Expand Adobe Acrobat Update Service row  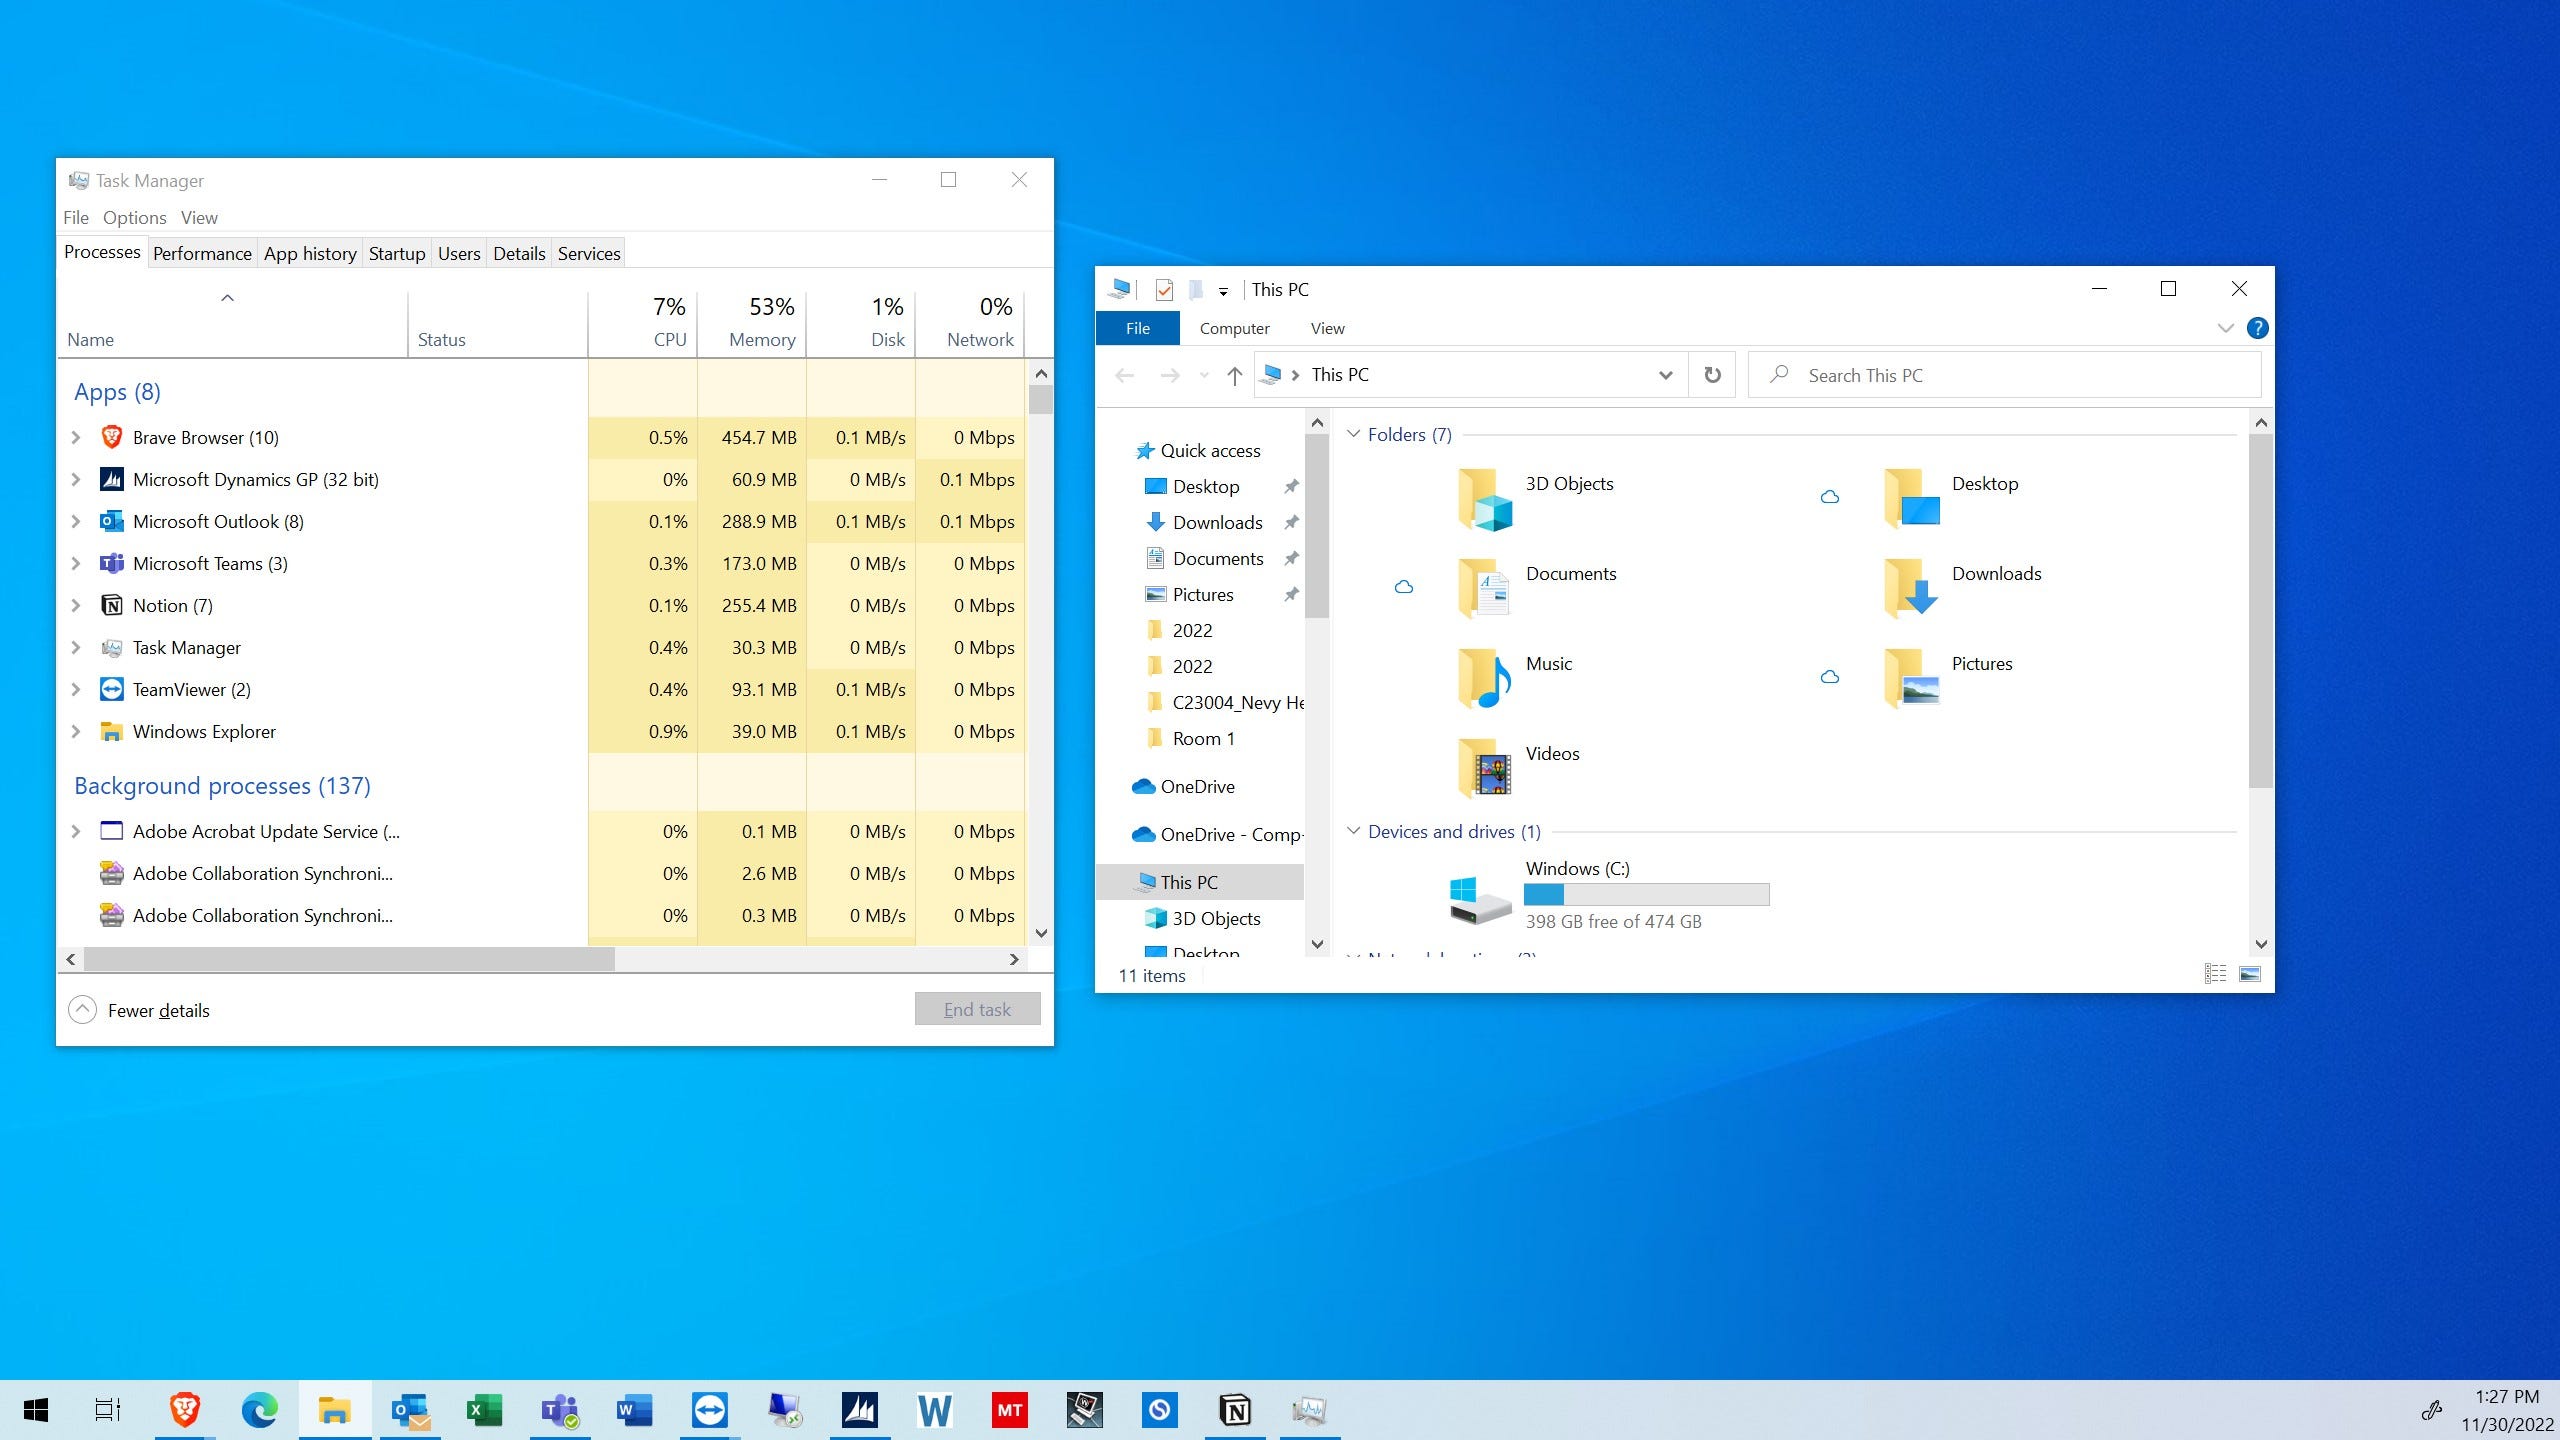[76, 831]
